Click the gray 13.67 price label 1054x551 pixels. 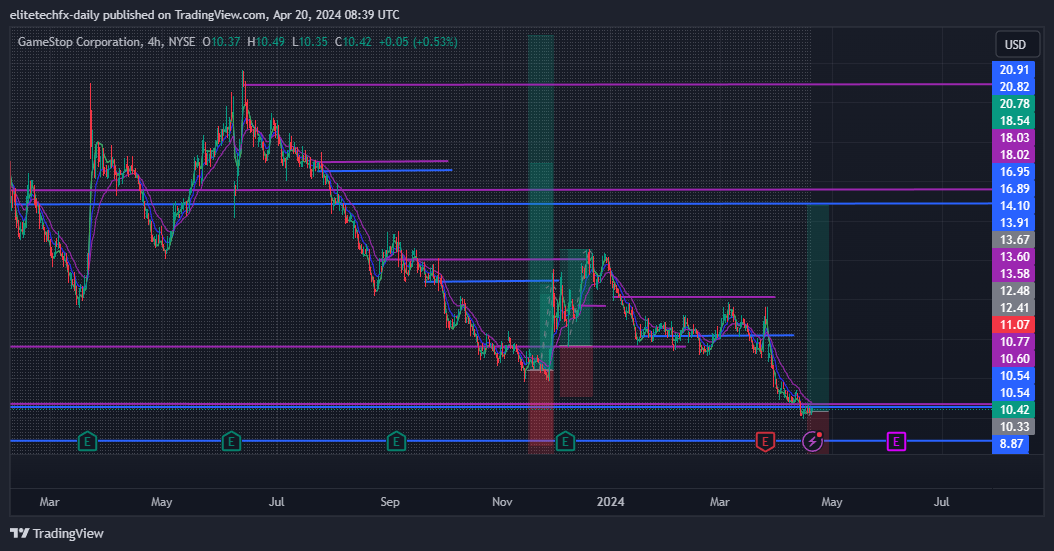coord(1014,240)
